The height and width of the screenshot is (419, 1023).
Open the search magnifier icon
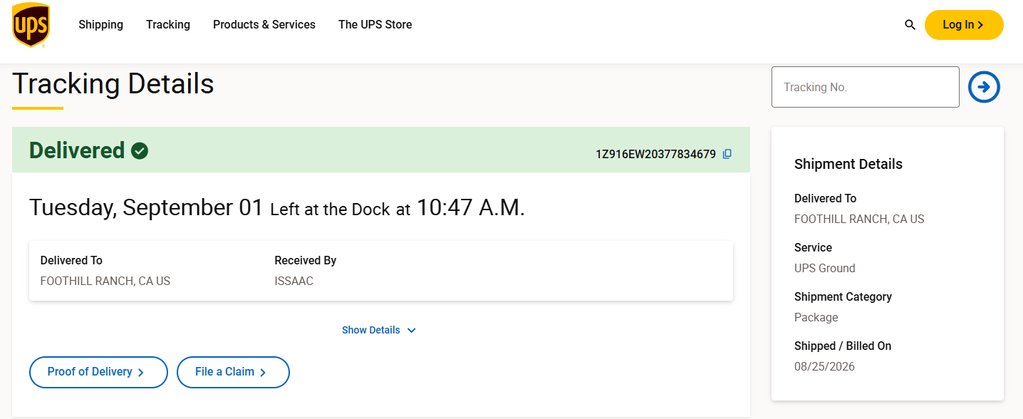coord(909,25)
